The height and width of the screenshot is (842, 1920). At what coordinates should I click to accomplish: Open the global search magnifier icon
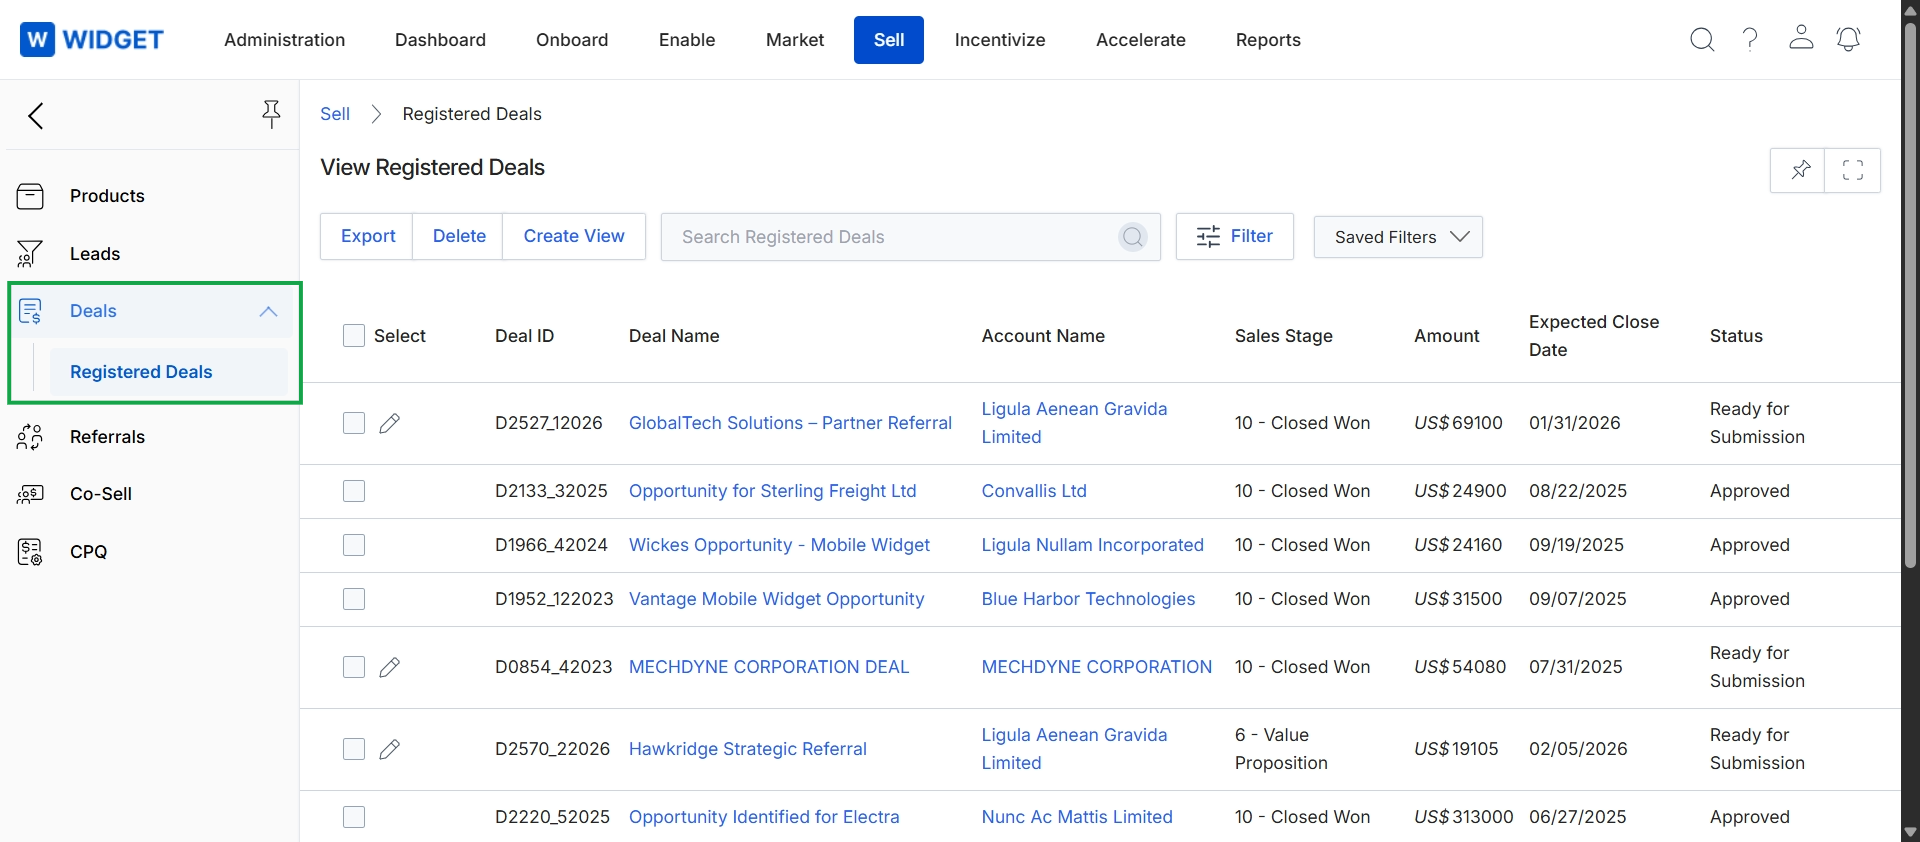[x=1702, y=40]
